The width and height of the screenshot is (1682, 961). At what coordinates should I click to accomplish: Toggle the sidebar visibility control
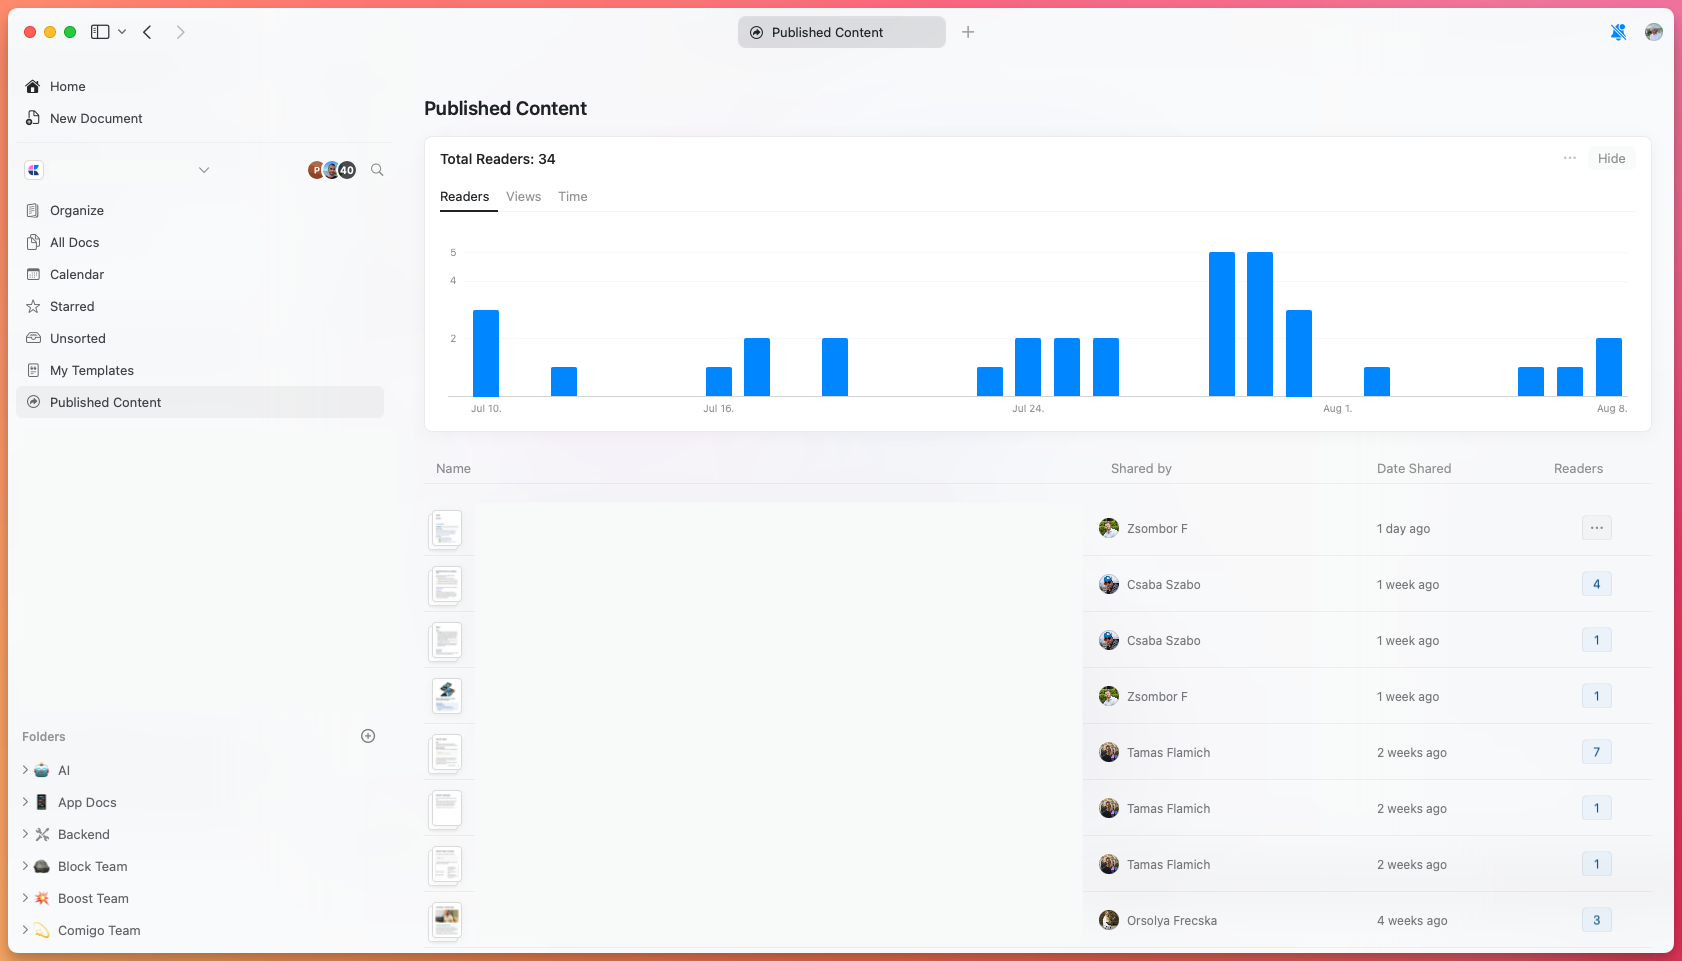[x=100, y=31]
